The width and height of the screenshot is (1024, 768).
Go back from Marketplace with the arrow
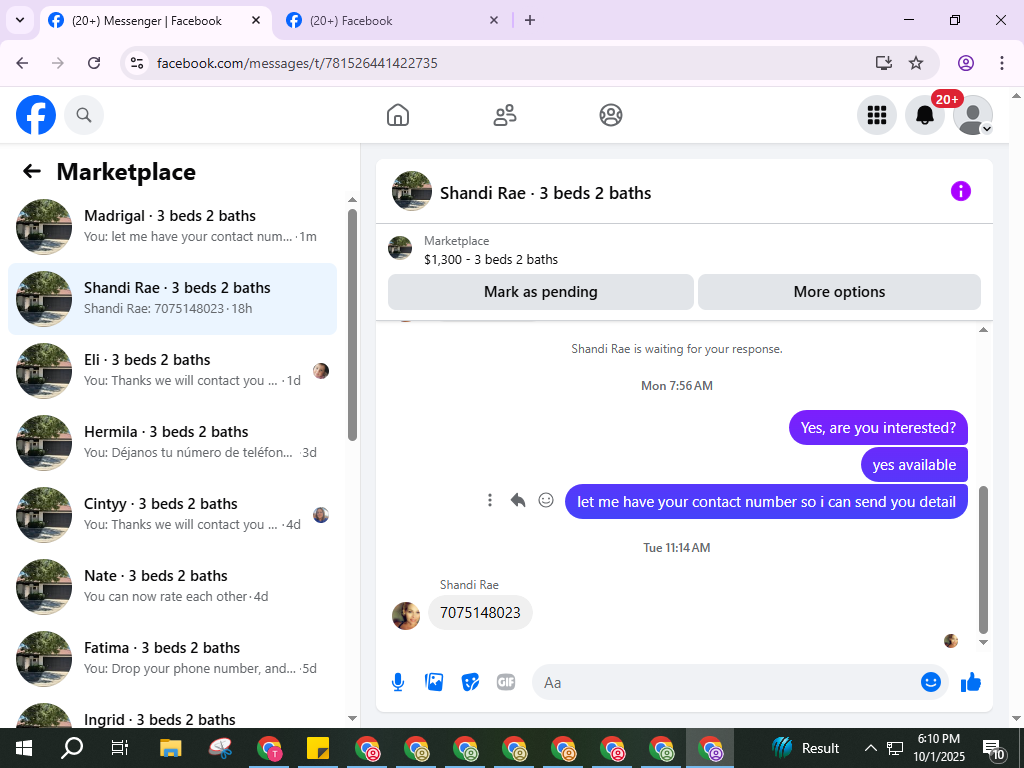[x=31, y=171]
